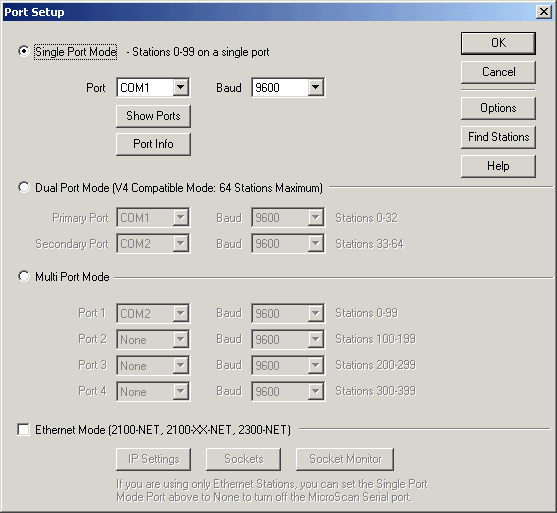Click the Sockets button
This screenshot has width=557, height=513.
click(x=243, y=459)
